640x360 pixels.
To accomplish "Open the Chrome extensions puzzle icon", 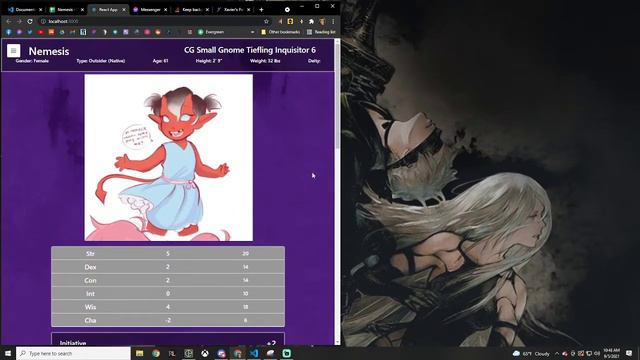I will pyautogui.click(x=311, y=21).
